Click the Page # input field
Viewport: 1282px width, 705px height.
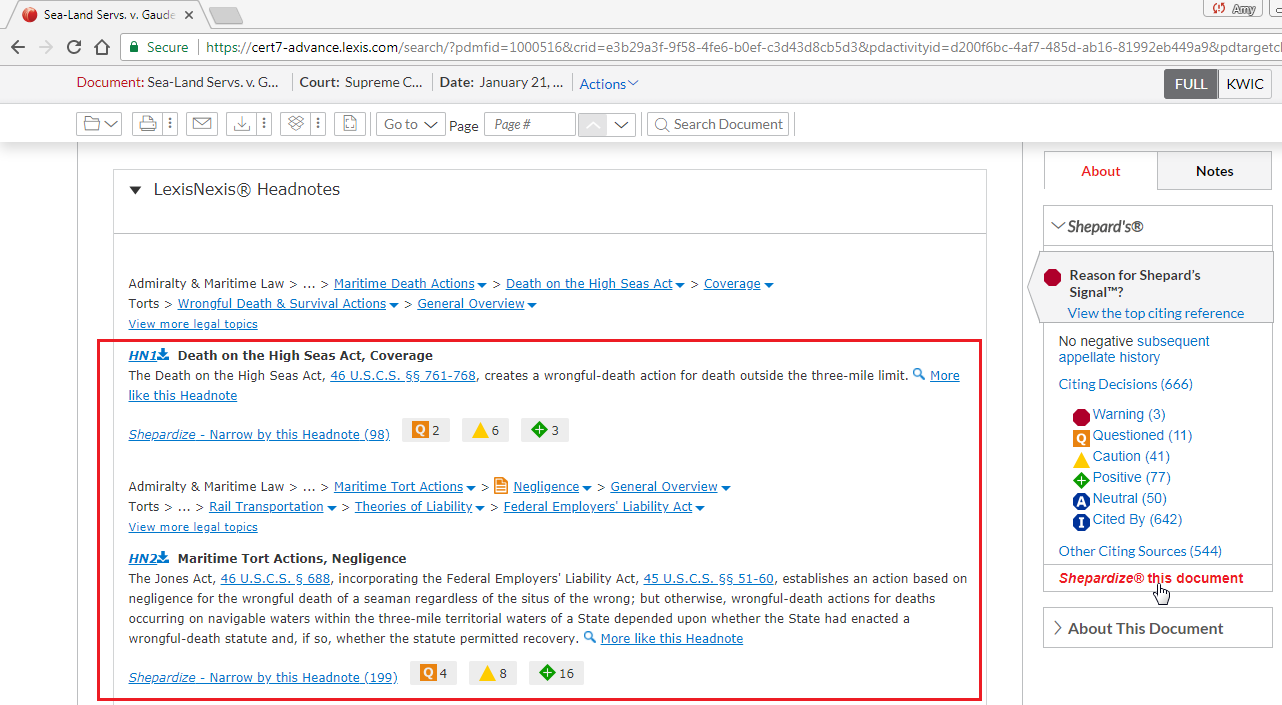click(530, 124)
